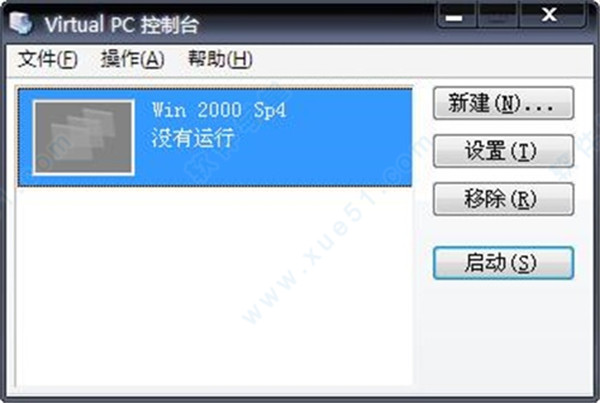Click the Virtual PC 控制台 title text
Screen dimensions: 600x403
tap(122, 25)
